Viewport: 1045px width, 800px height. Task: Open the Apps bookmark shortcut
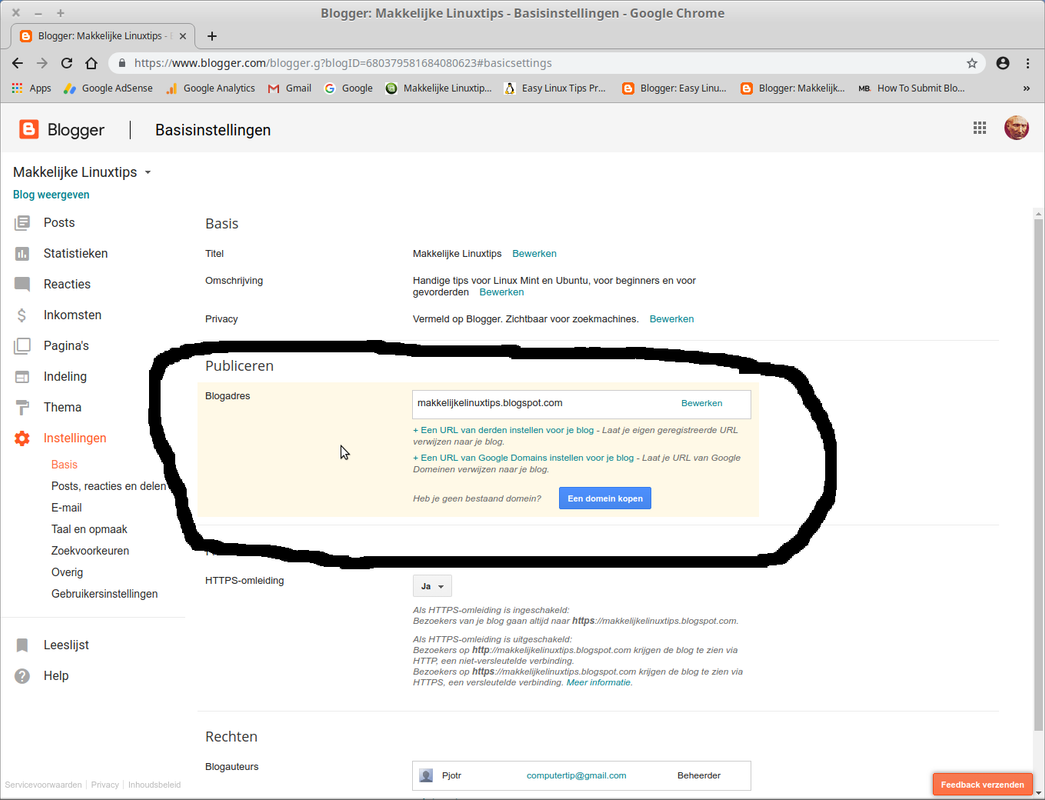click(31, 88)
